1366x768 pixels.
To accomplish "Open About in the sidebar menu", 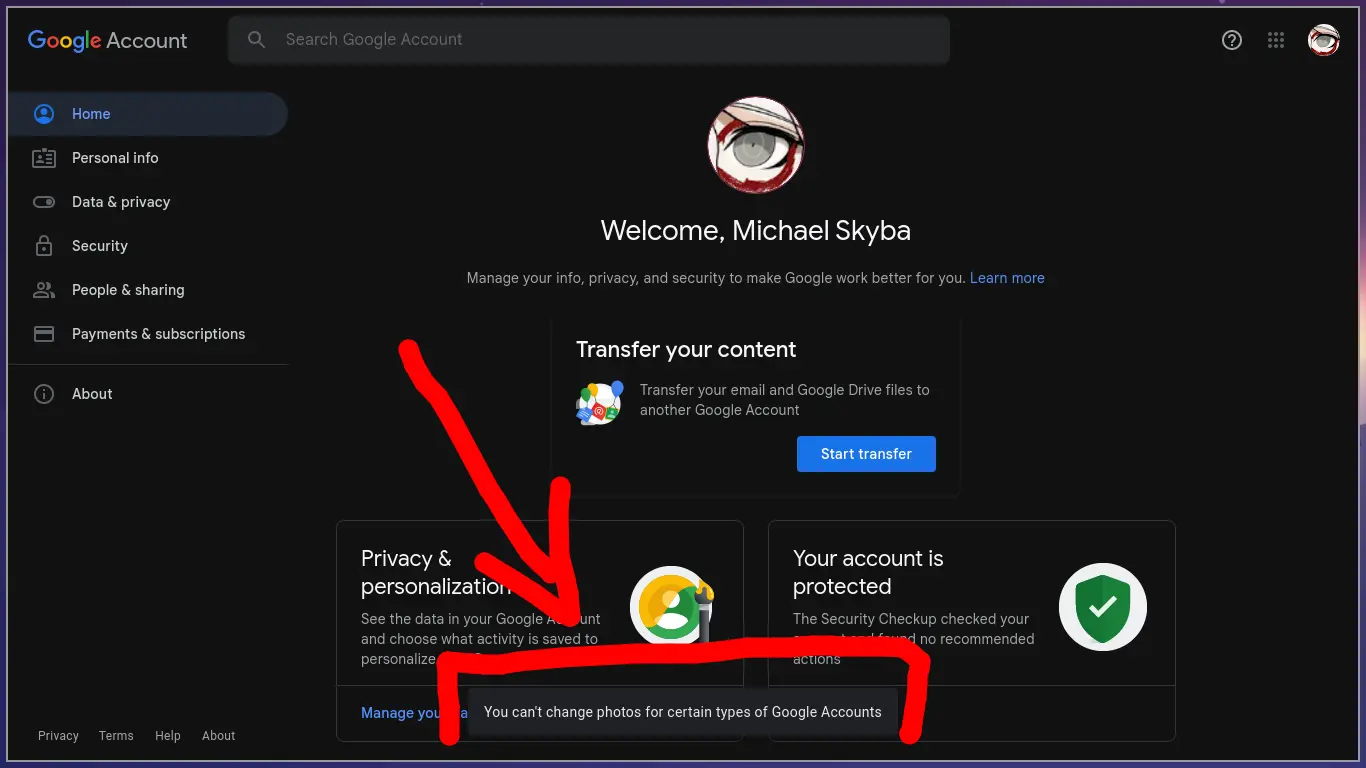I will 148,394.
